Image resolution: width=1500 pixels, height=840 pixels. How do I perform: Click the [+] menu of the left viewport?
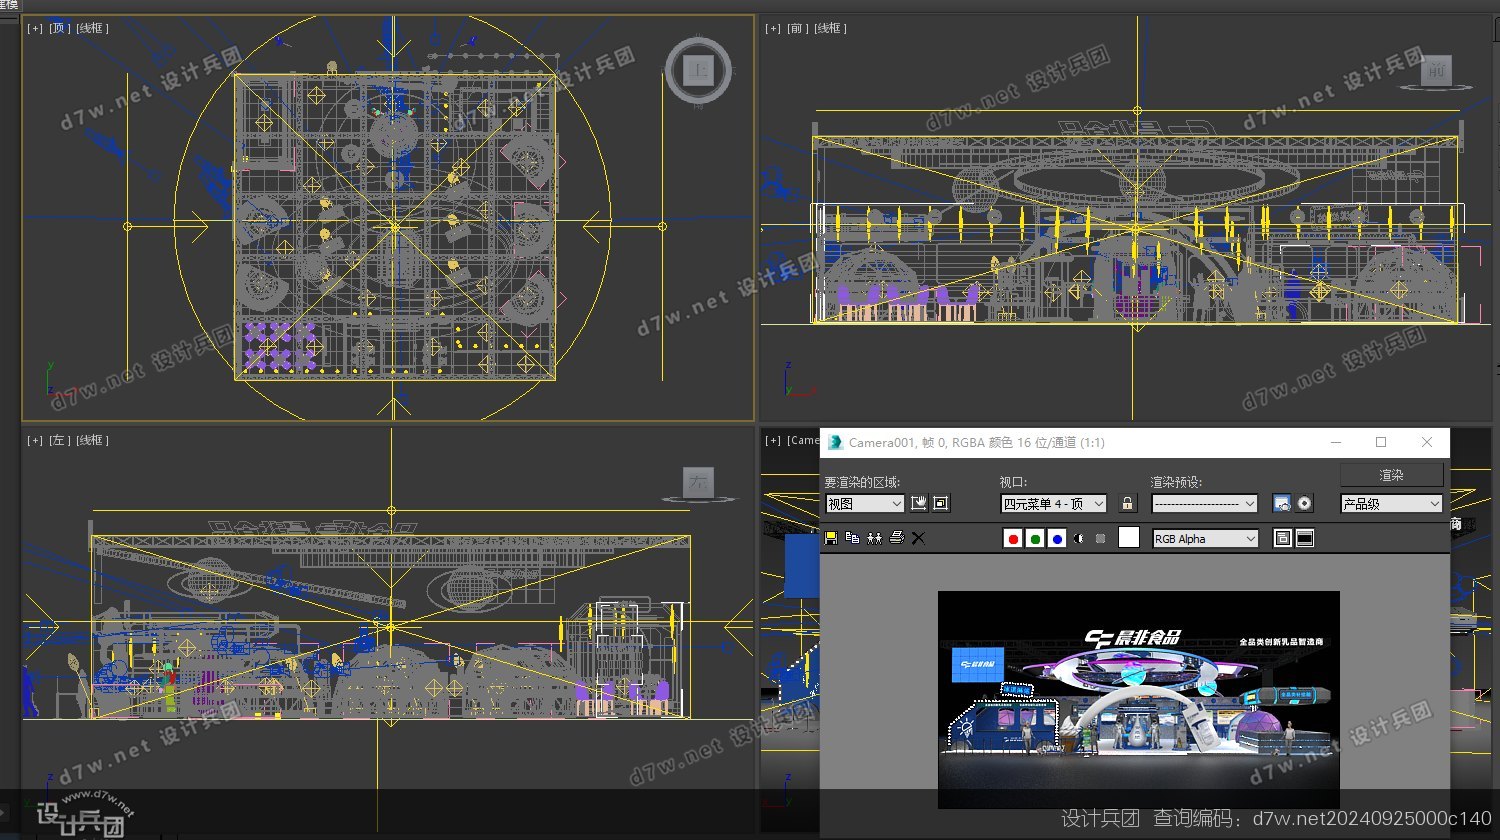[35, 440]
